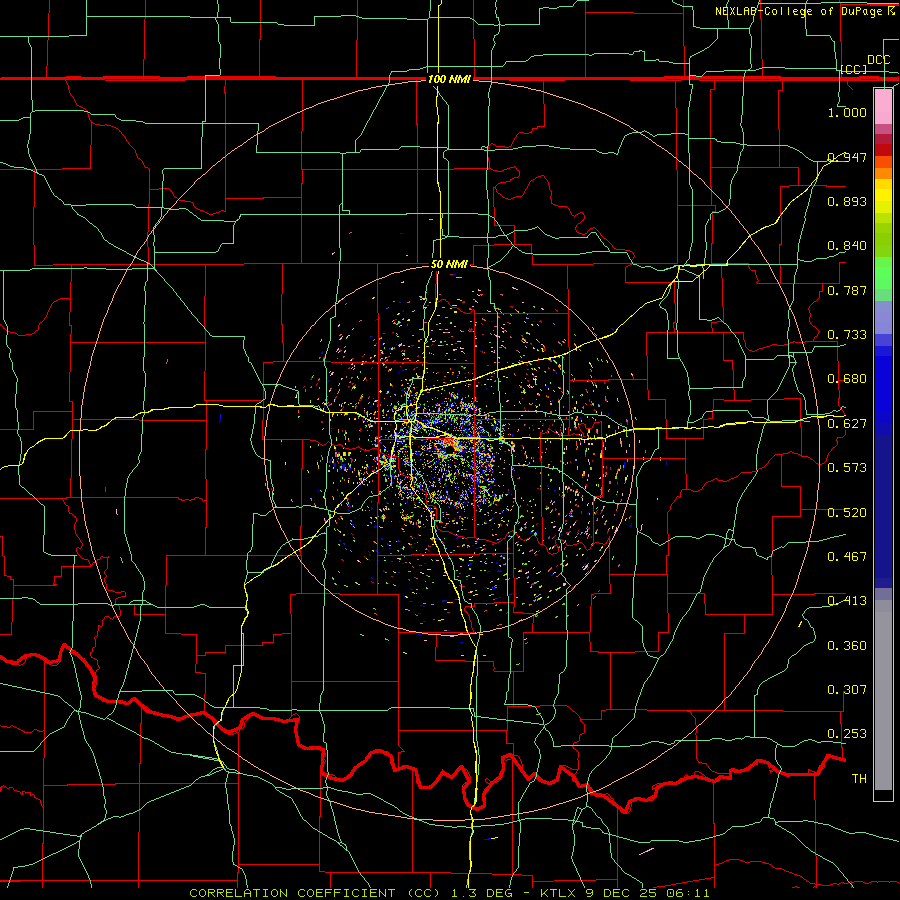The width and height of the screenshot is (900, 900).
Task: Click the 0.893 legend value
Action: point(847,201)
